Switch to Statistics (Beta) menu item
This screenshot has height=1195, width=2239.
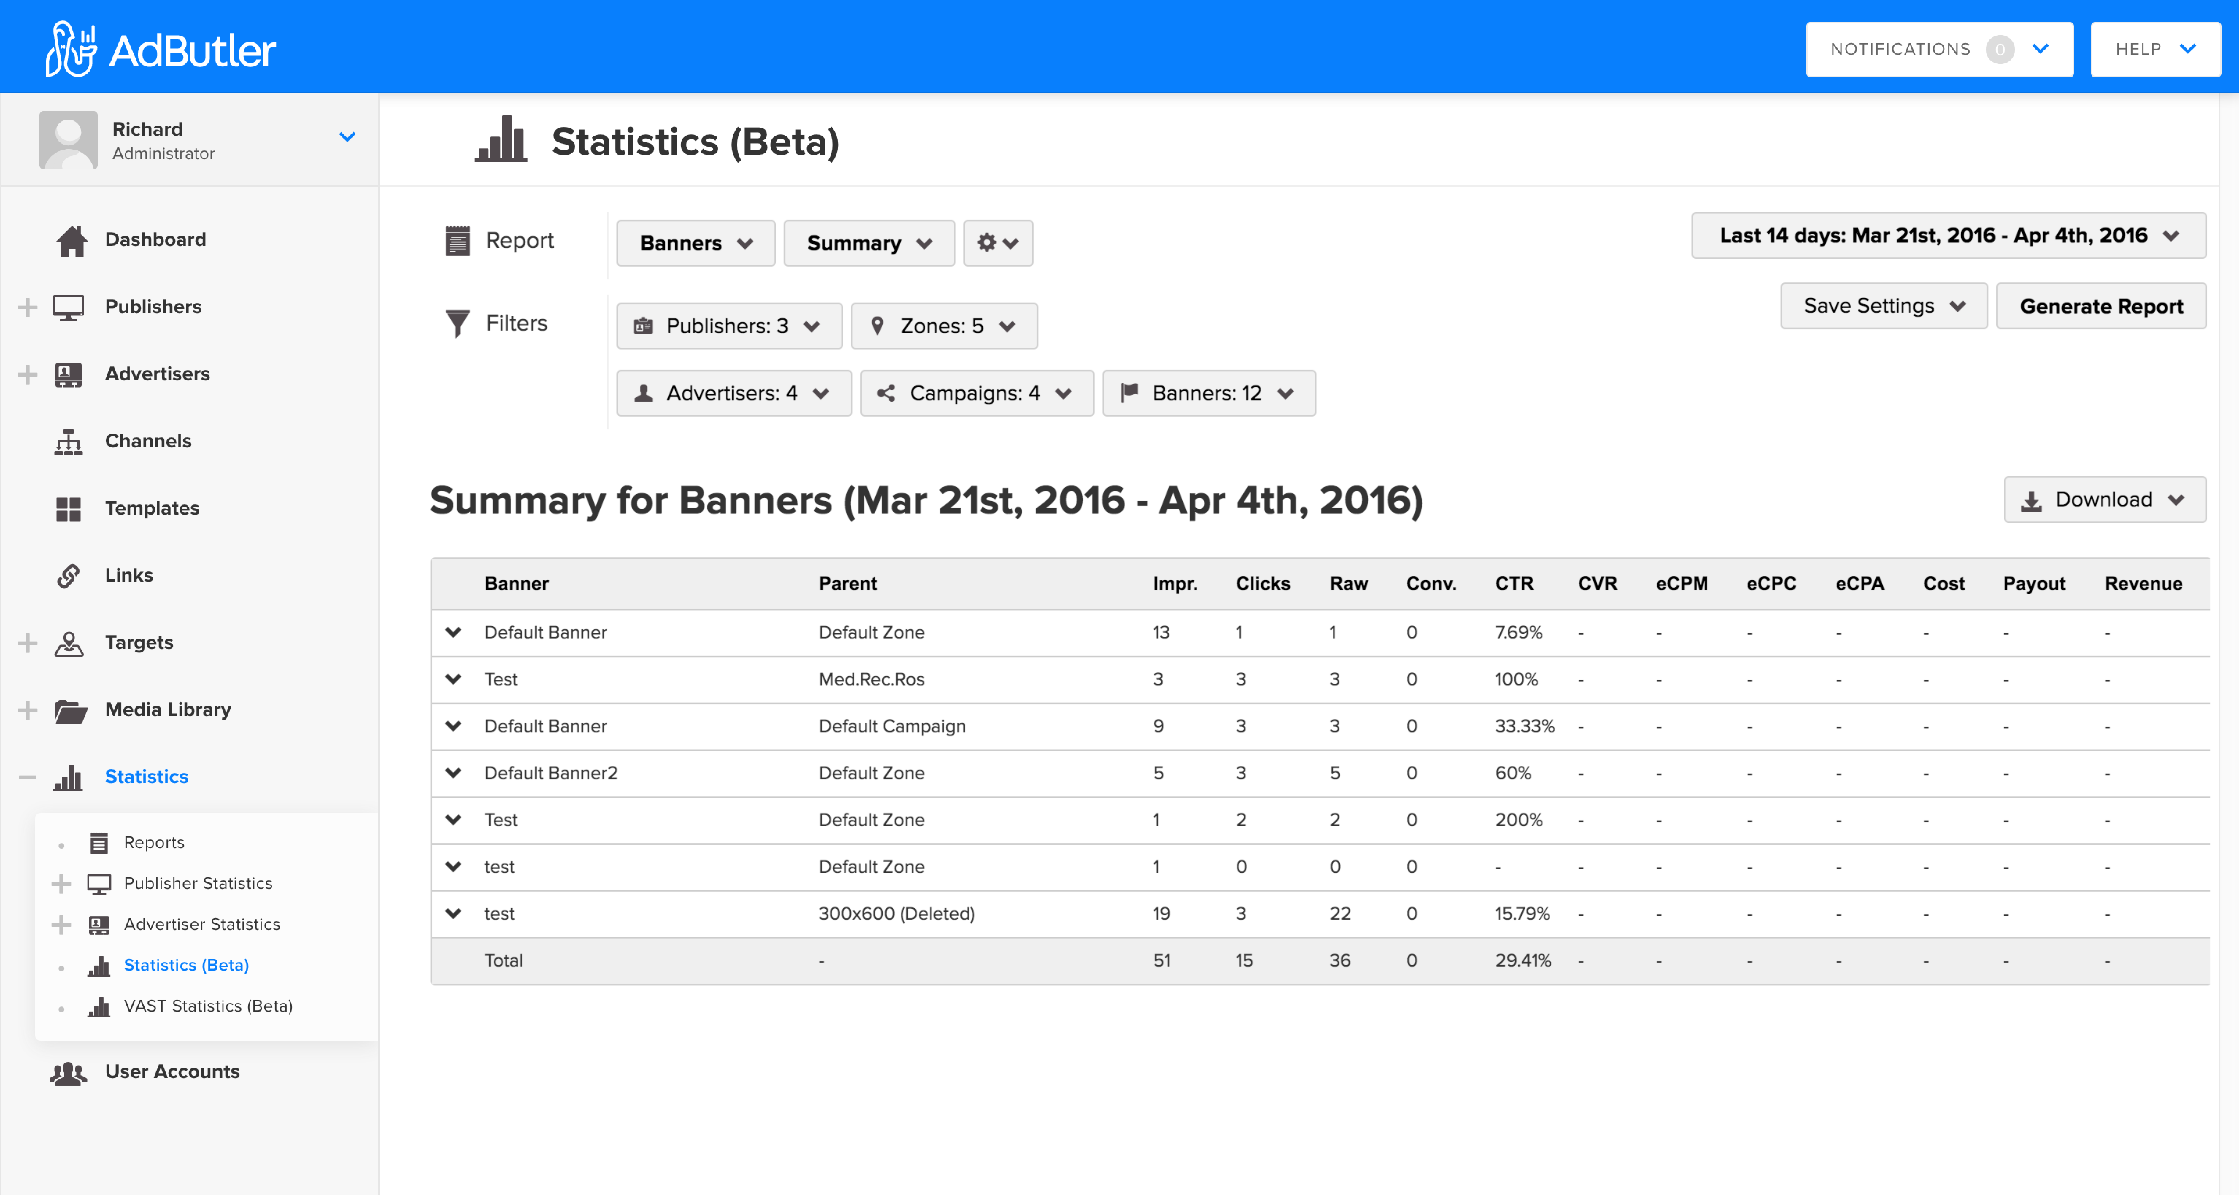186,965
